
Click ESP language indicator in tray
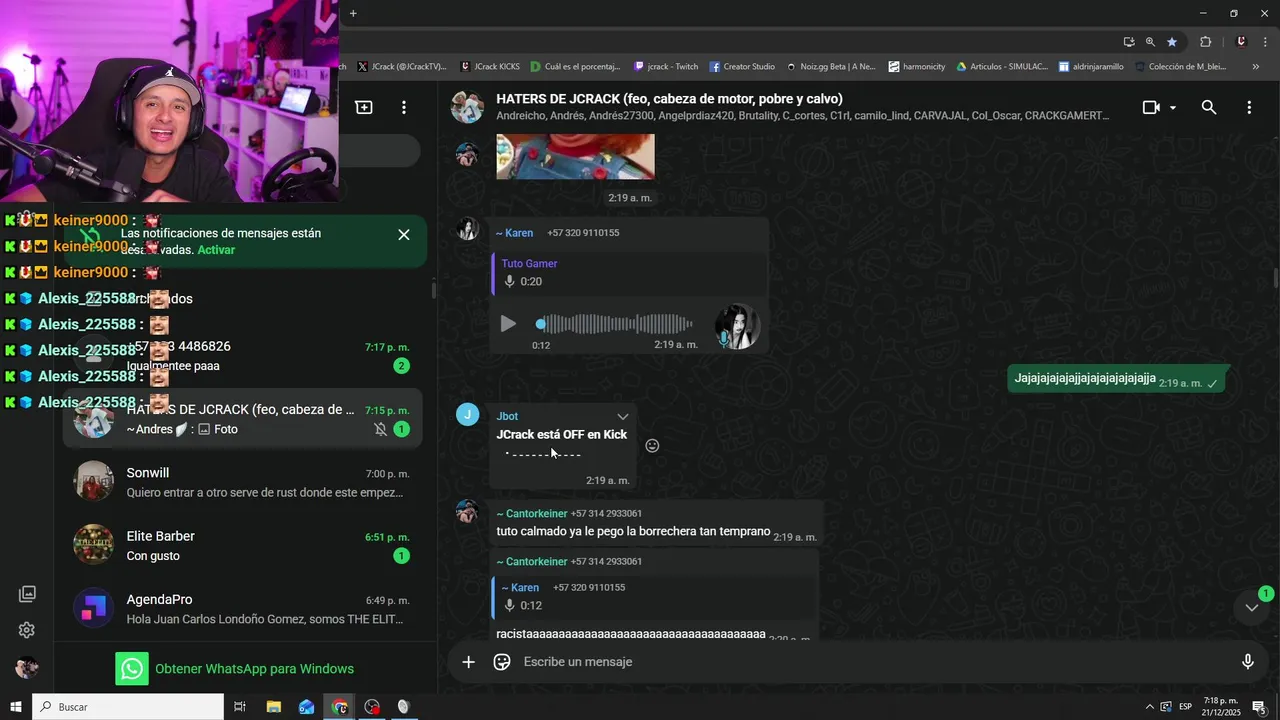(x=1185, y=707)
